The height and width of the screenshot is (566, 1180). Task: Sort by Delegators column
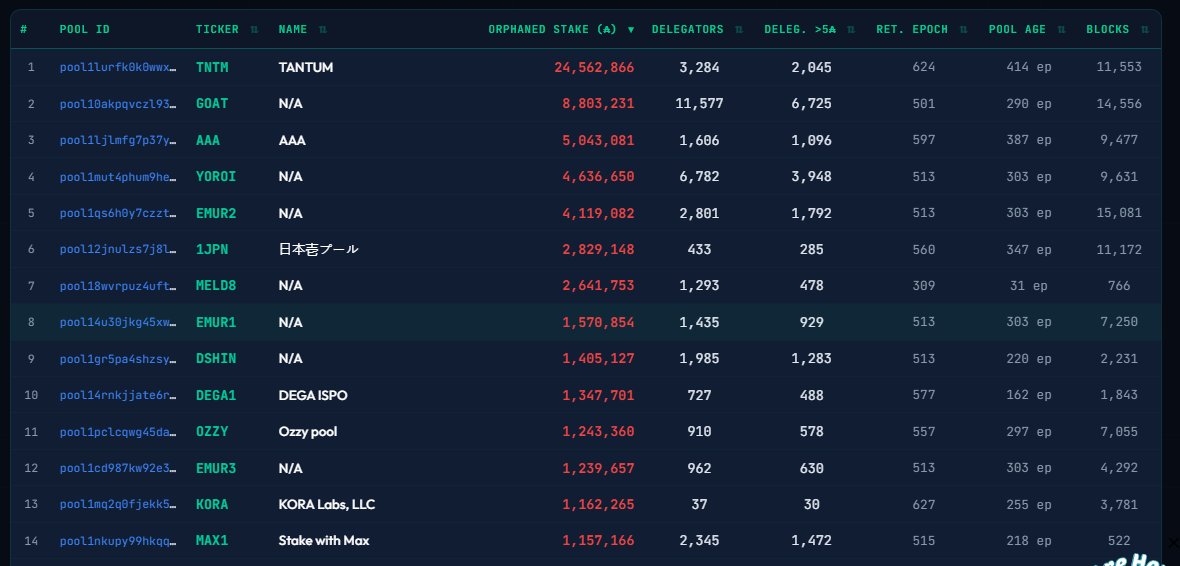tap(697, 29)
